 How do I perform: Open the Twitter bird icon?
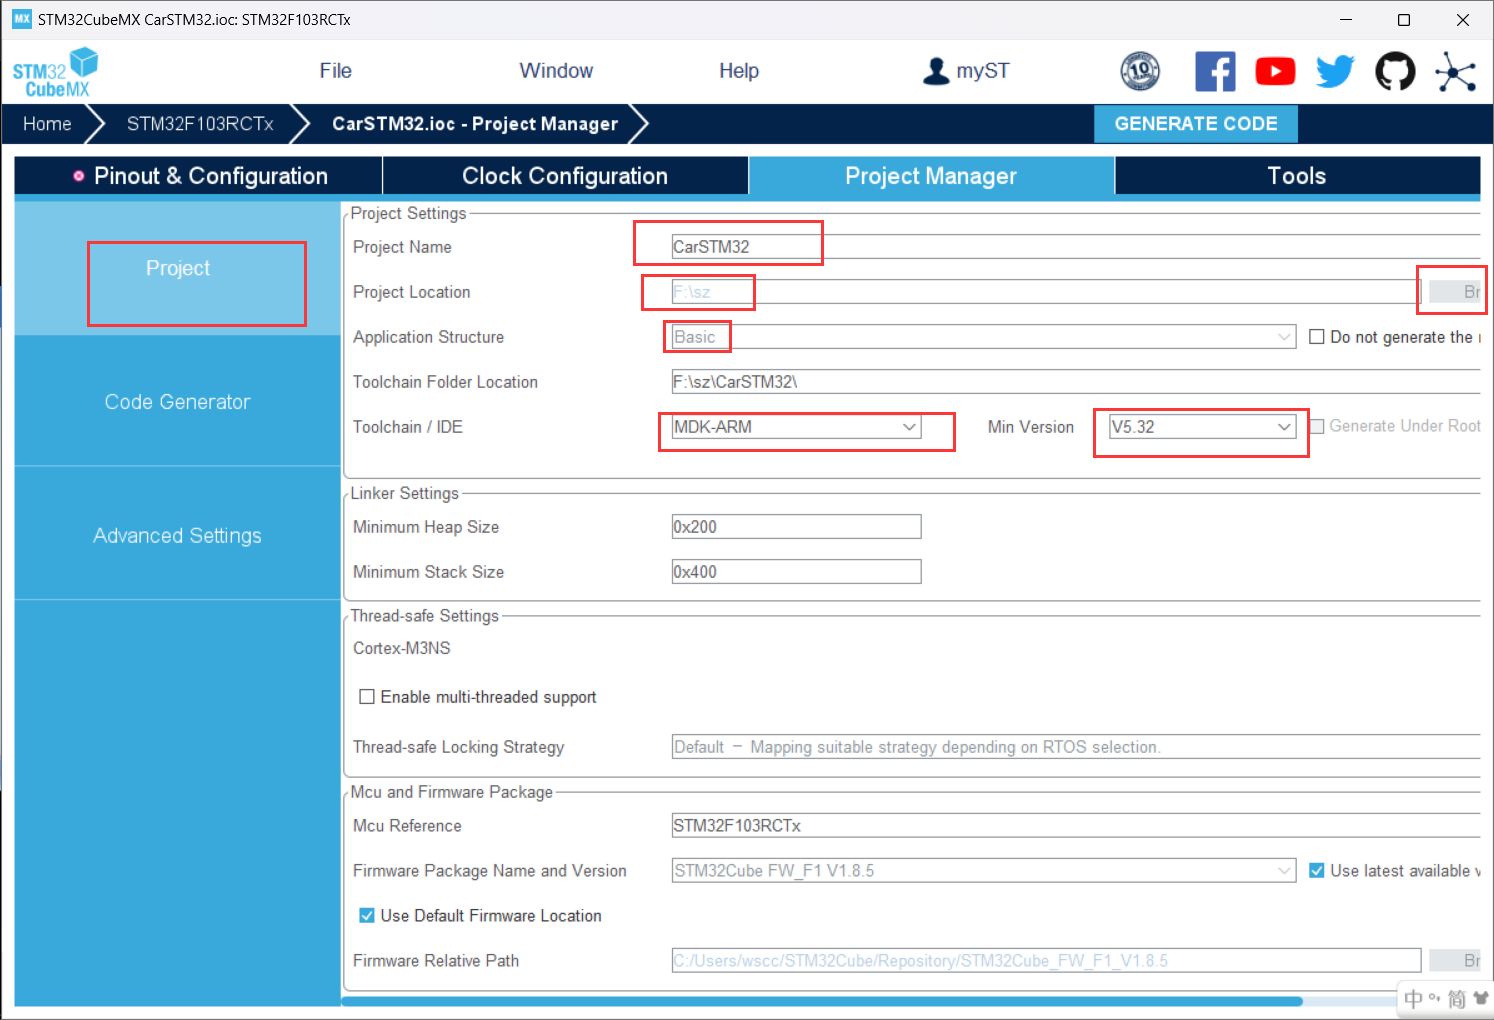pos(1335,71)
